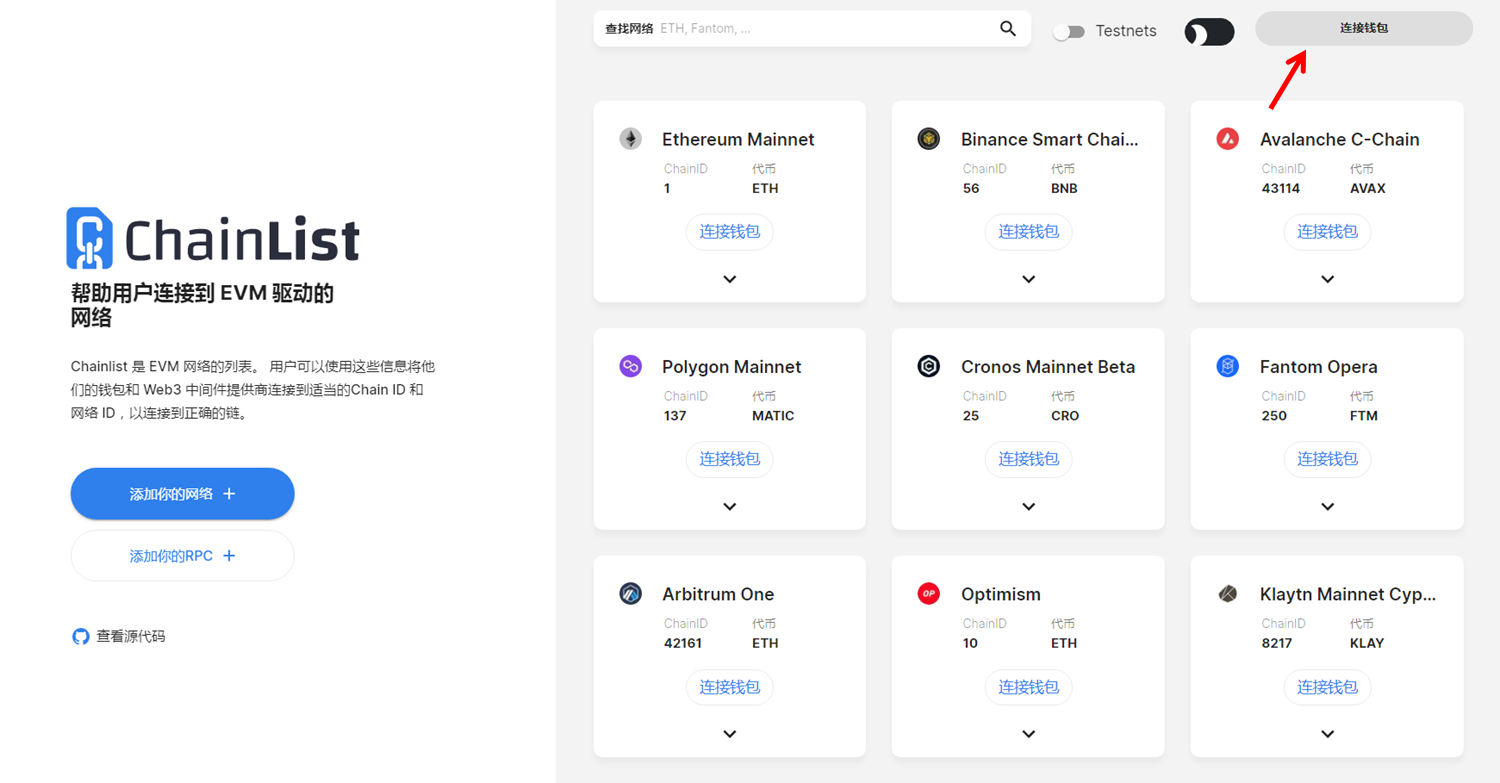
Task: Click the Optimism logo icon
Action: [x=929, y=594]
